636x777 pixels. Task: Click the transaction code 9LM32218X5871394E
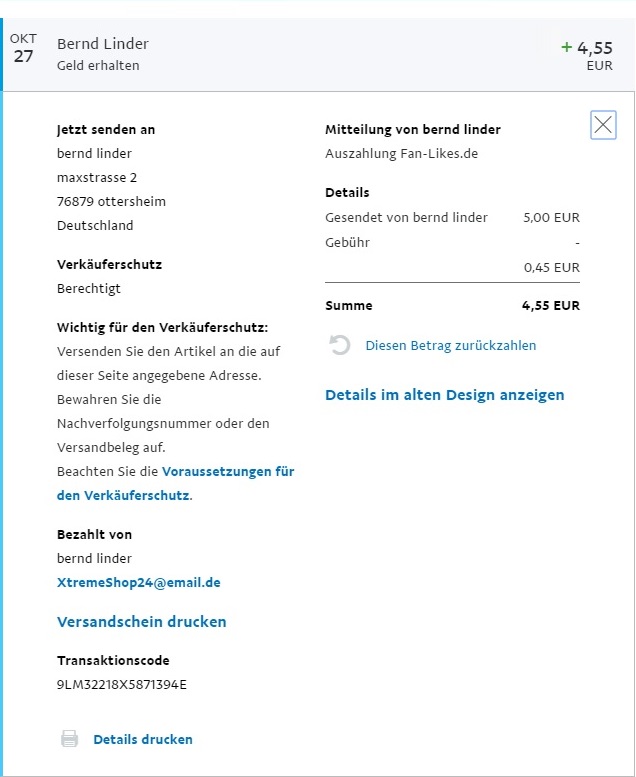pyautogui.click(x=122, y=685)
